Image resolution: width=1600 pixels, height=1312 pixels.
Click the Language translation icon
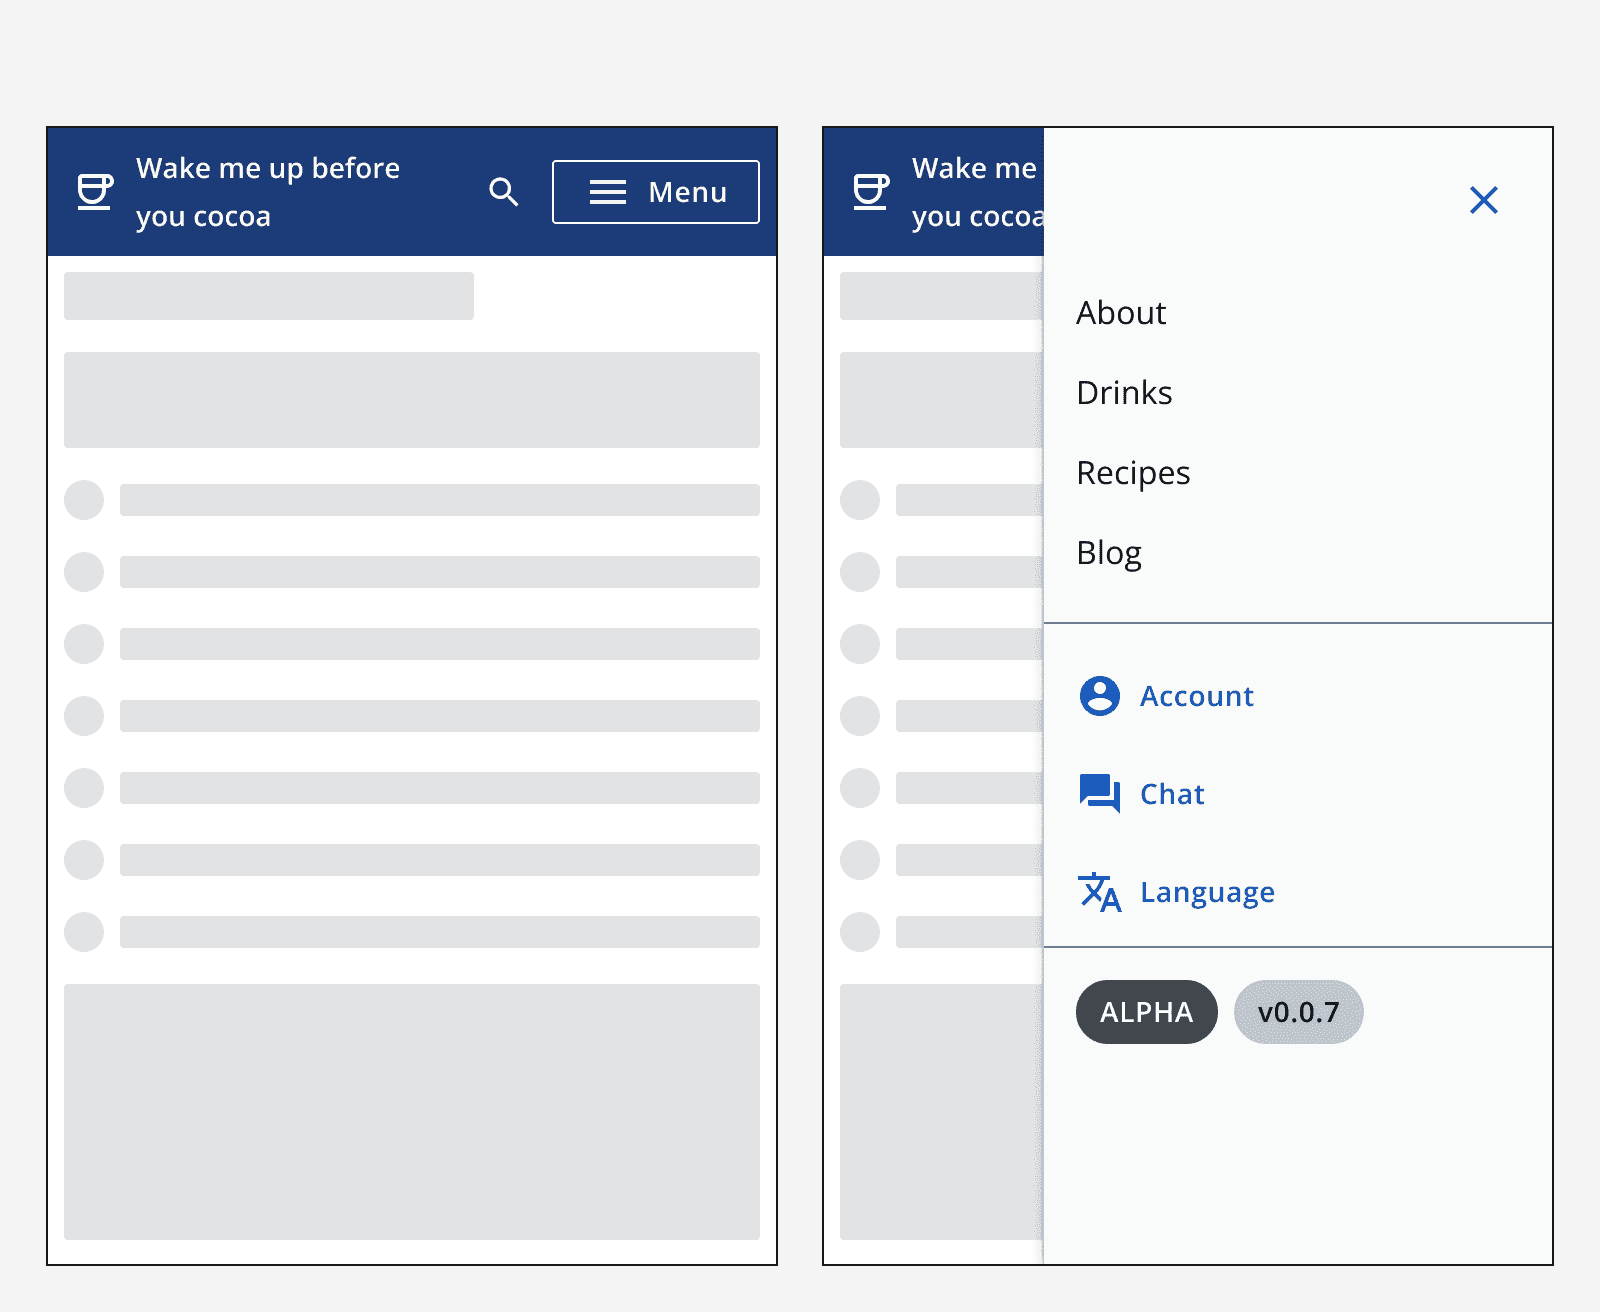[1099, 893]
